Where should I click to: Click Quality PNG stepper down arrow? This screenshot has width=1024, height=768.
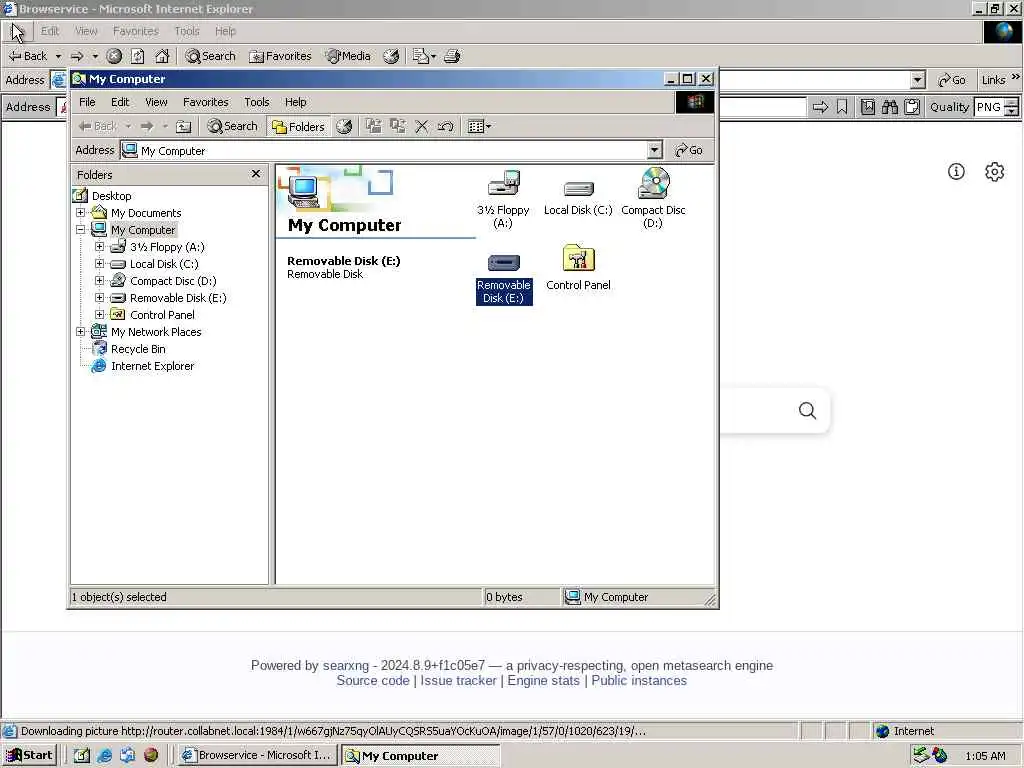point(1012,112)
